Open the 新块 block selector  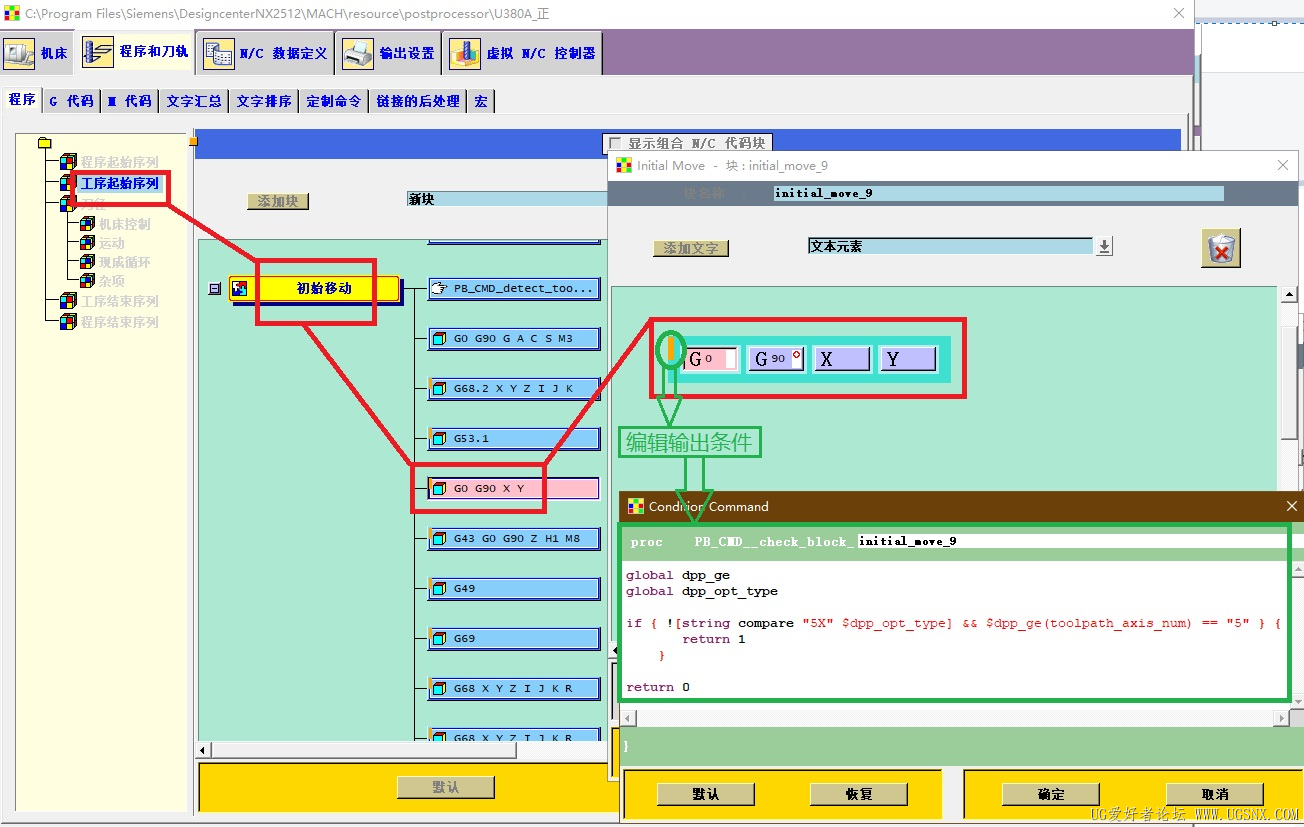[507, 199]
